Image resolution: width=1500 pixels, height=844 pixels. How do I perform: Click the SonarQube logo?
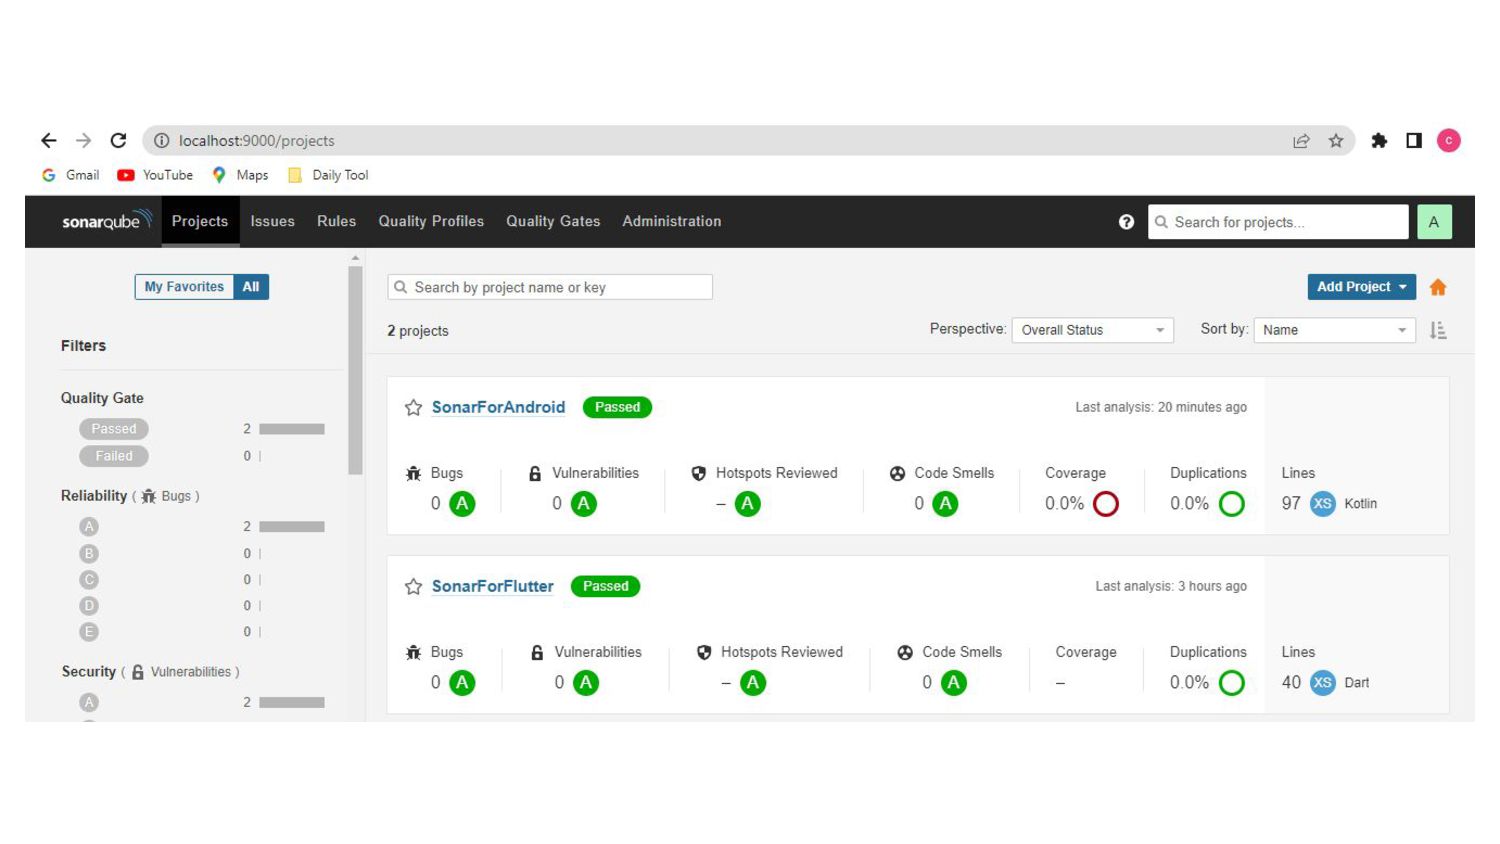106,221
